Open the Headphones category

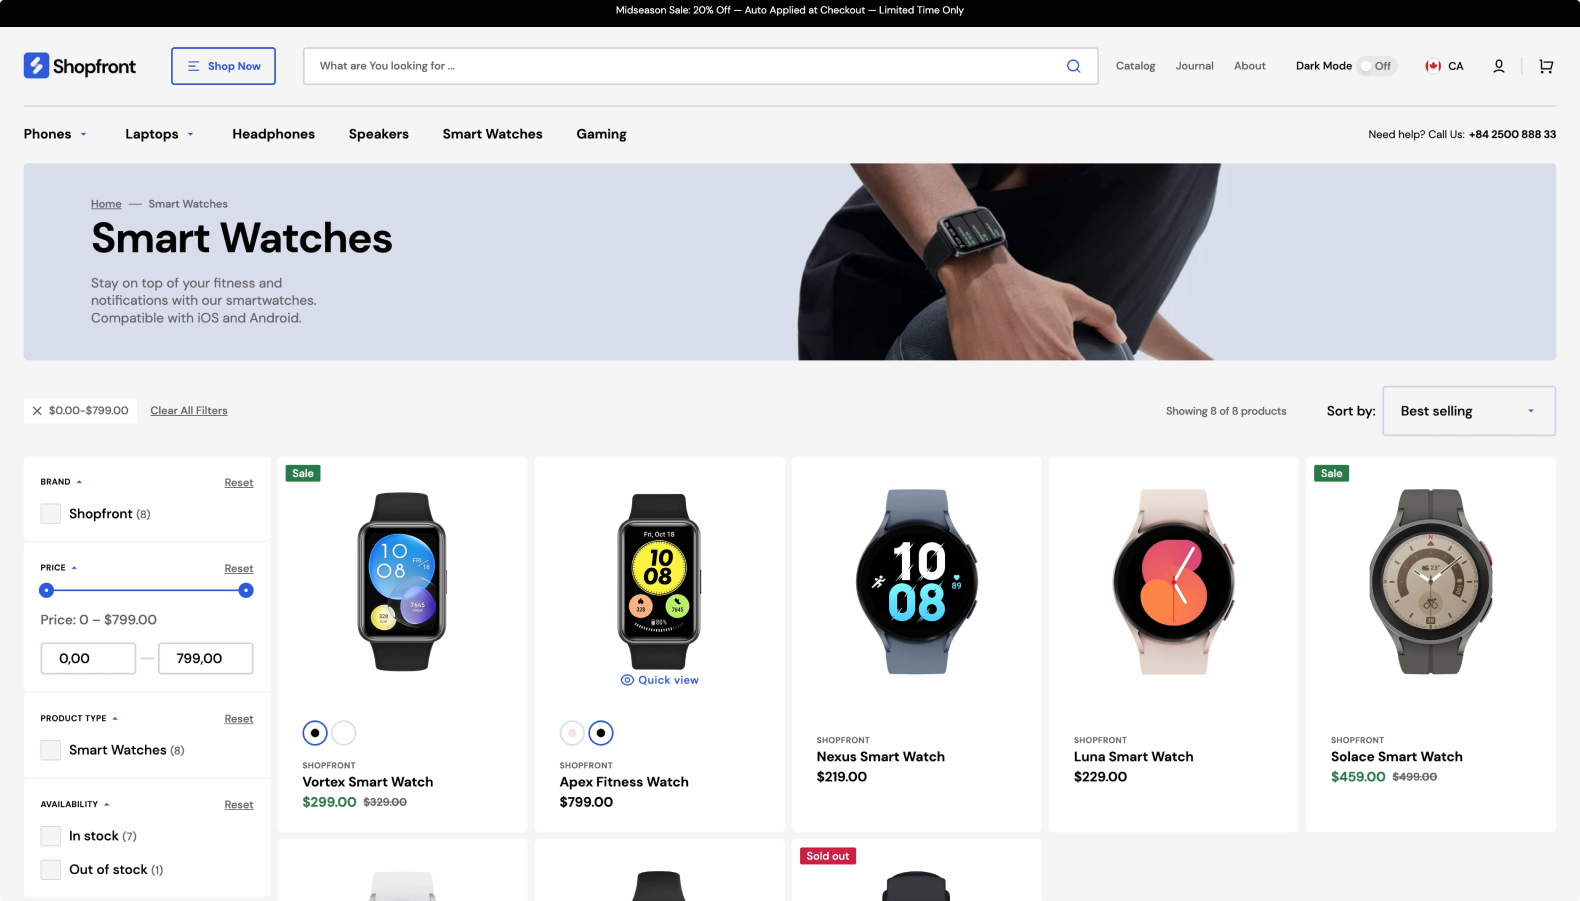click(x=273, y=134)
